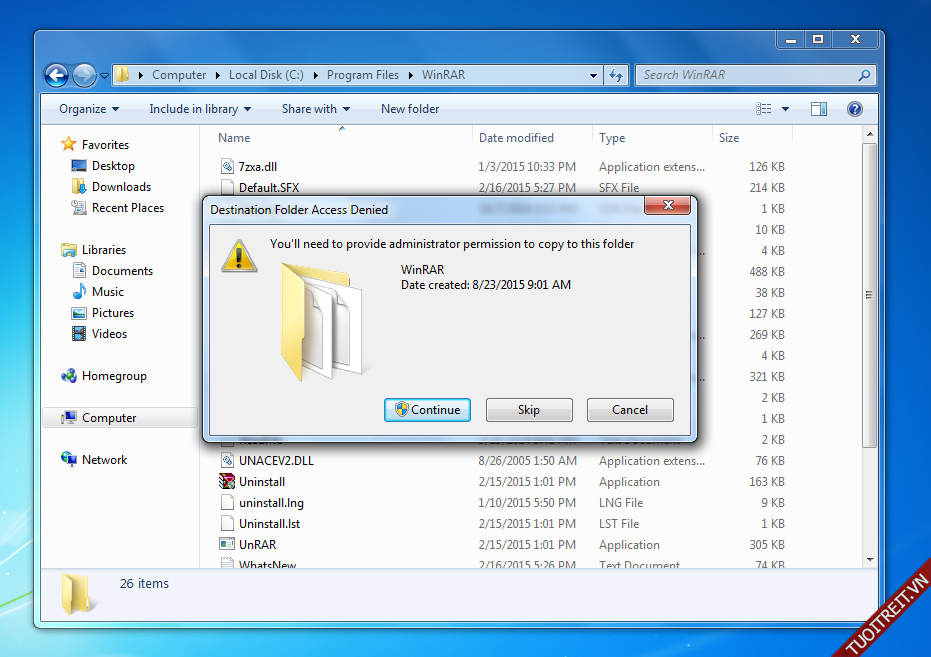This screenshot has height=657, width=931.
Task: Open recent pages dropdown next to Forward
Action: point(104,76)
